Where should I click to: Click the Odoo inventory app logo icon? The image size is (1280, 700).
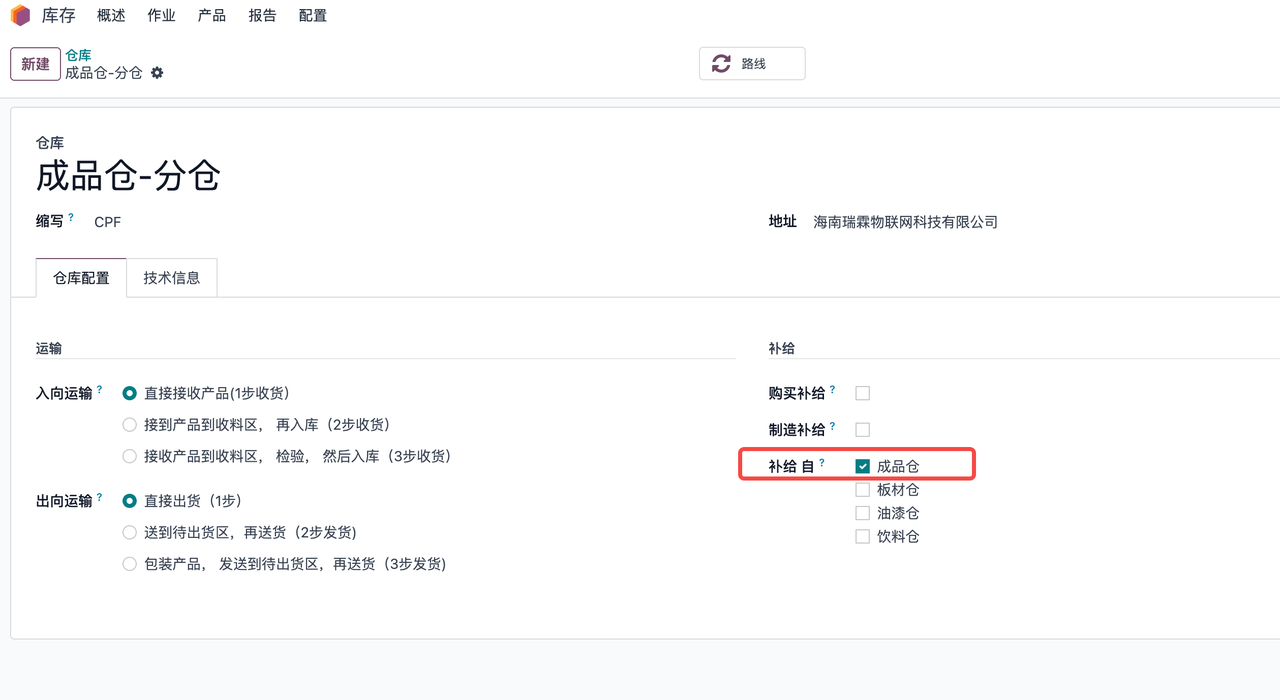click(21, 15)
